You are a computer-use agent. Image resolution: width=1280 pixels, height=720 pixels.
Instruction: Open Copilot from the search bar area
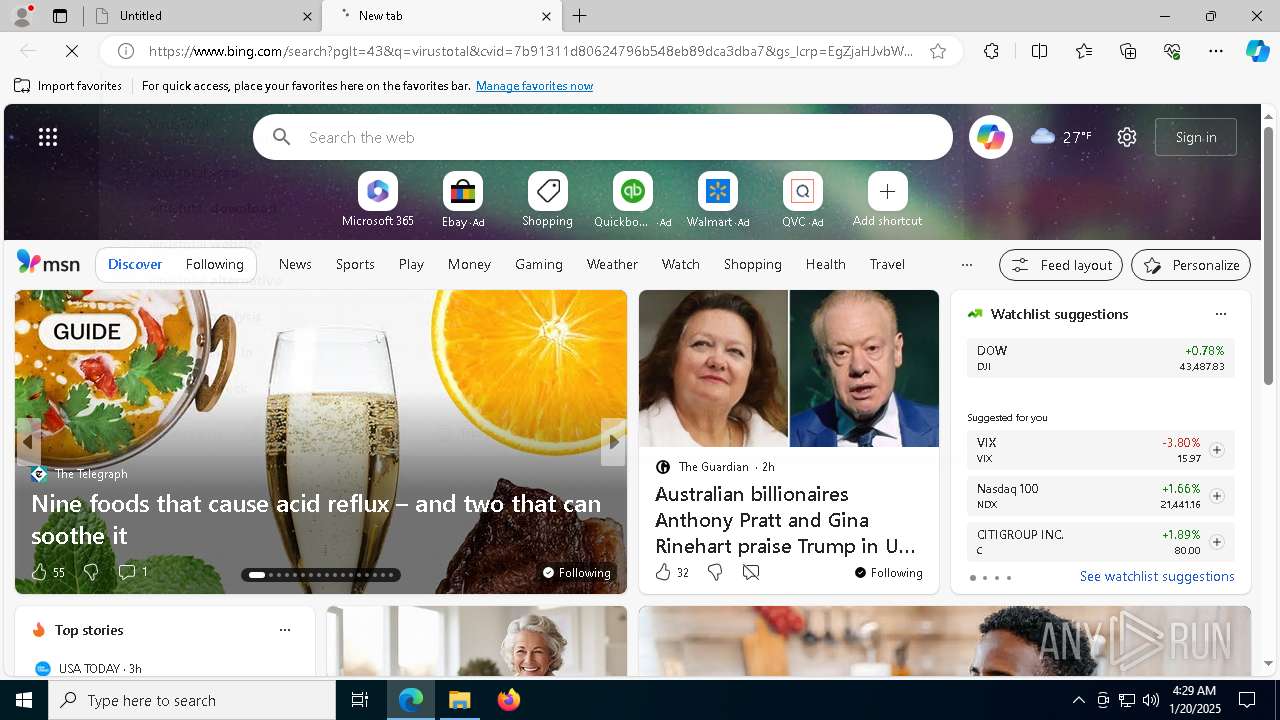pyautogui.click(x=990, y=137)
